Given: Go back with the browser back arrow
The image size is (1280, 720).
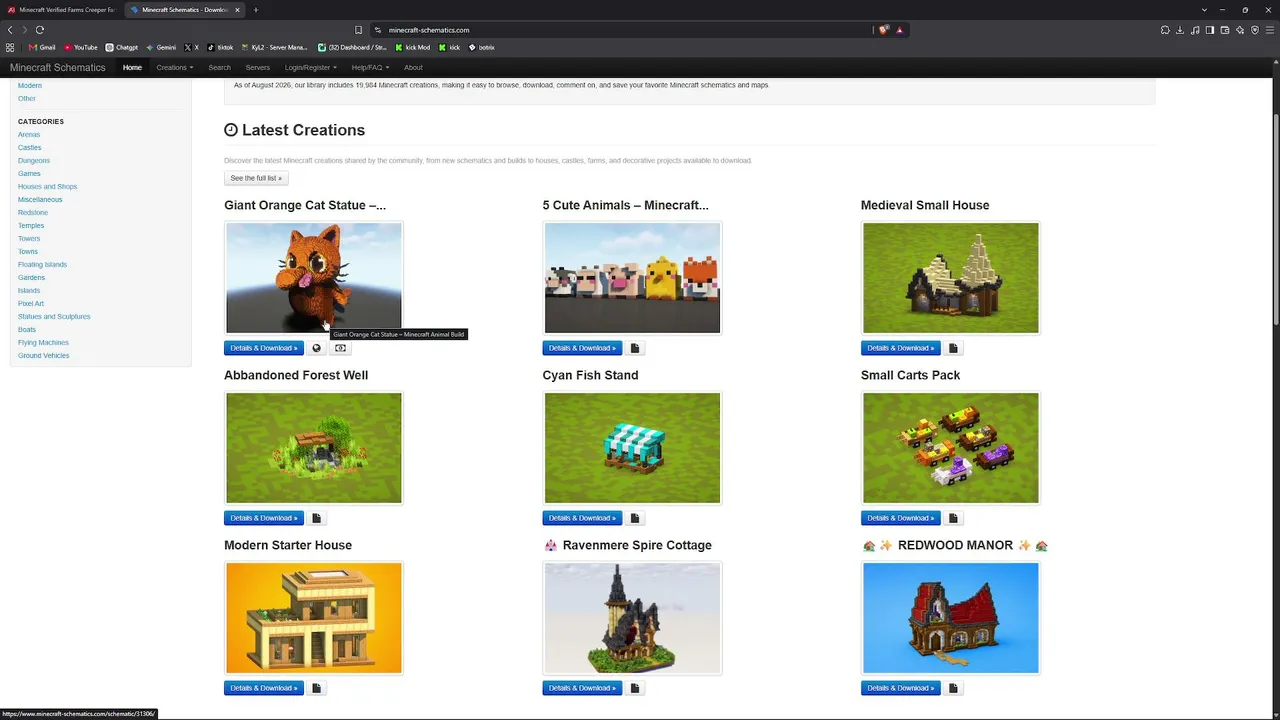Looking at the screenshot, I should [10, 30].
